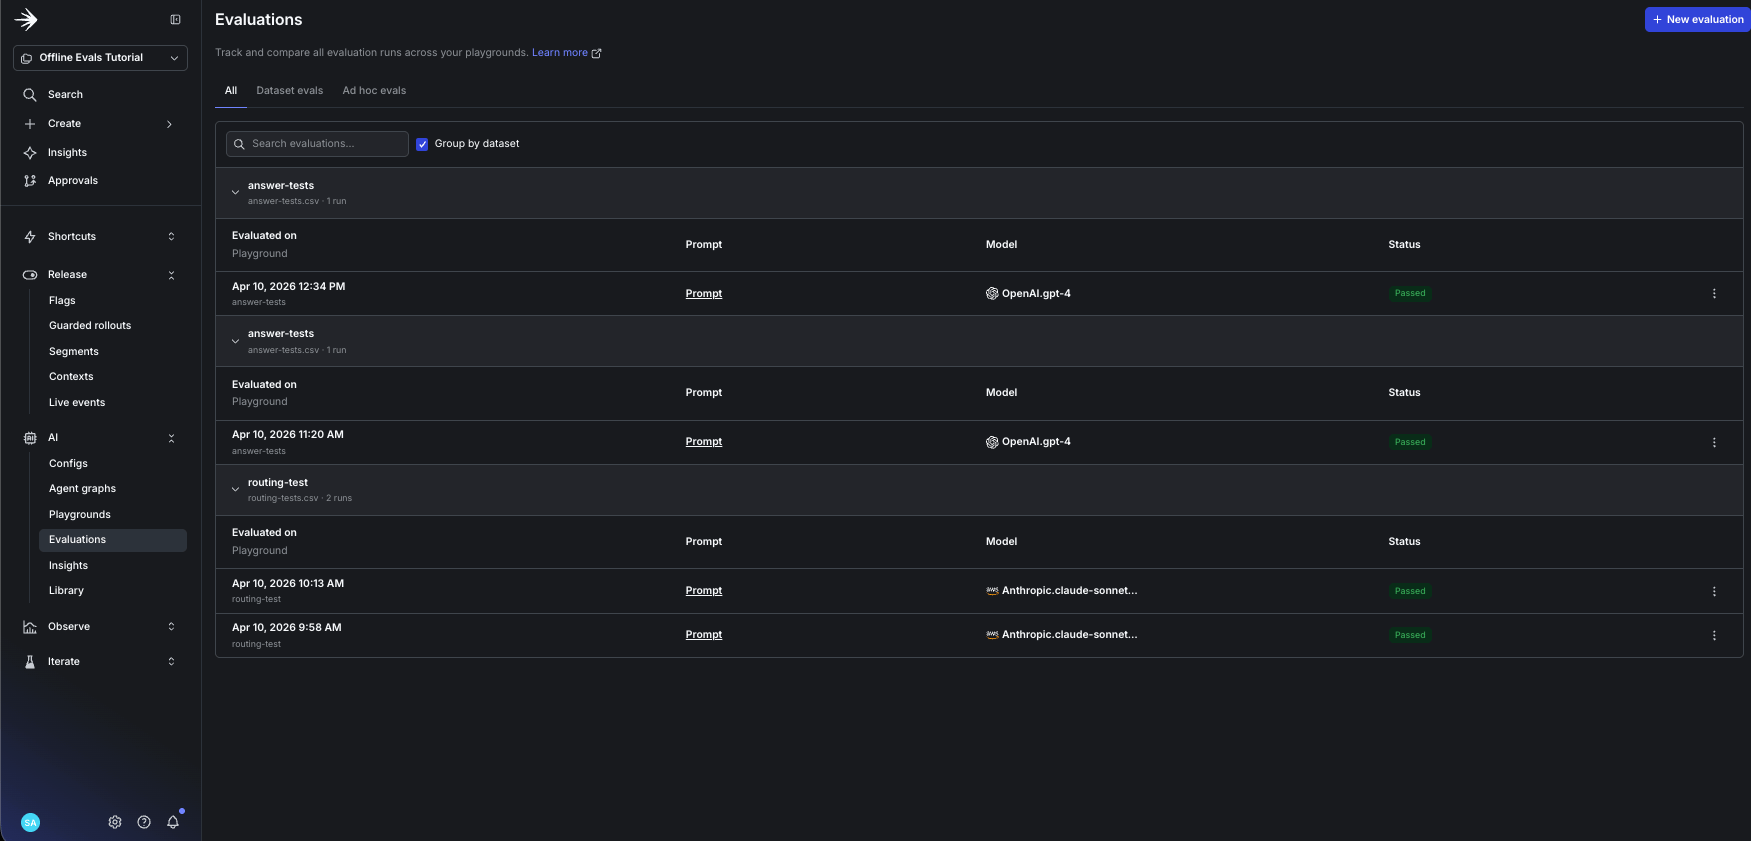Expand the Shortcuts section
This screenshot has width=1751, height=841.
tap(171, 237)
